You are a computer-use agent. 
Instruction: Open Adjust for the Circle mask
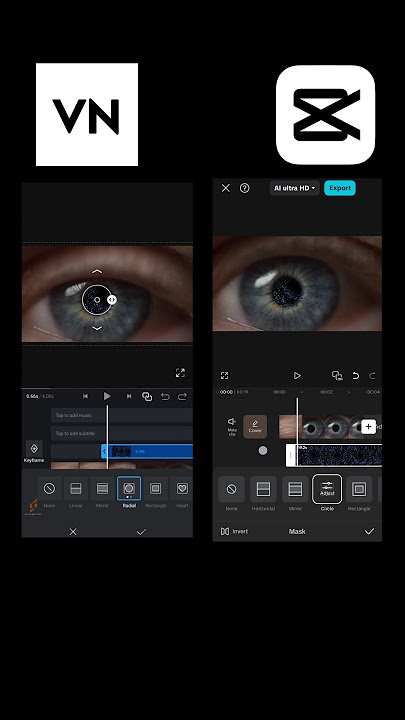[327, 489]
